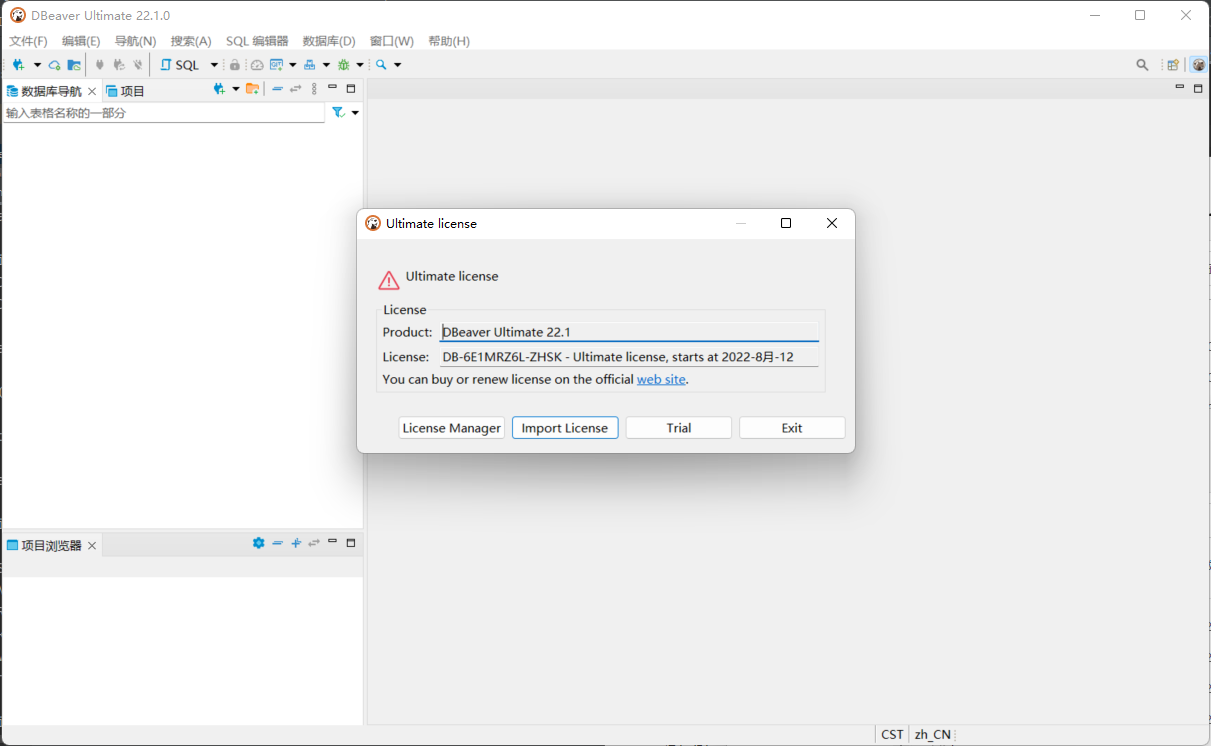Maximize the database navigator panel

click(x=351, y=89)
